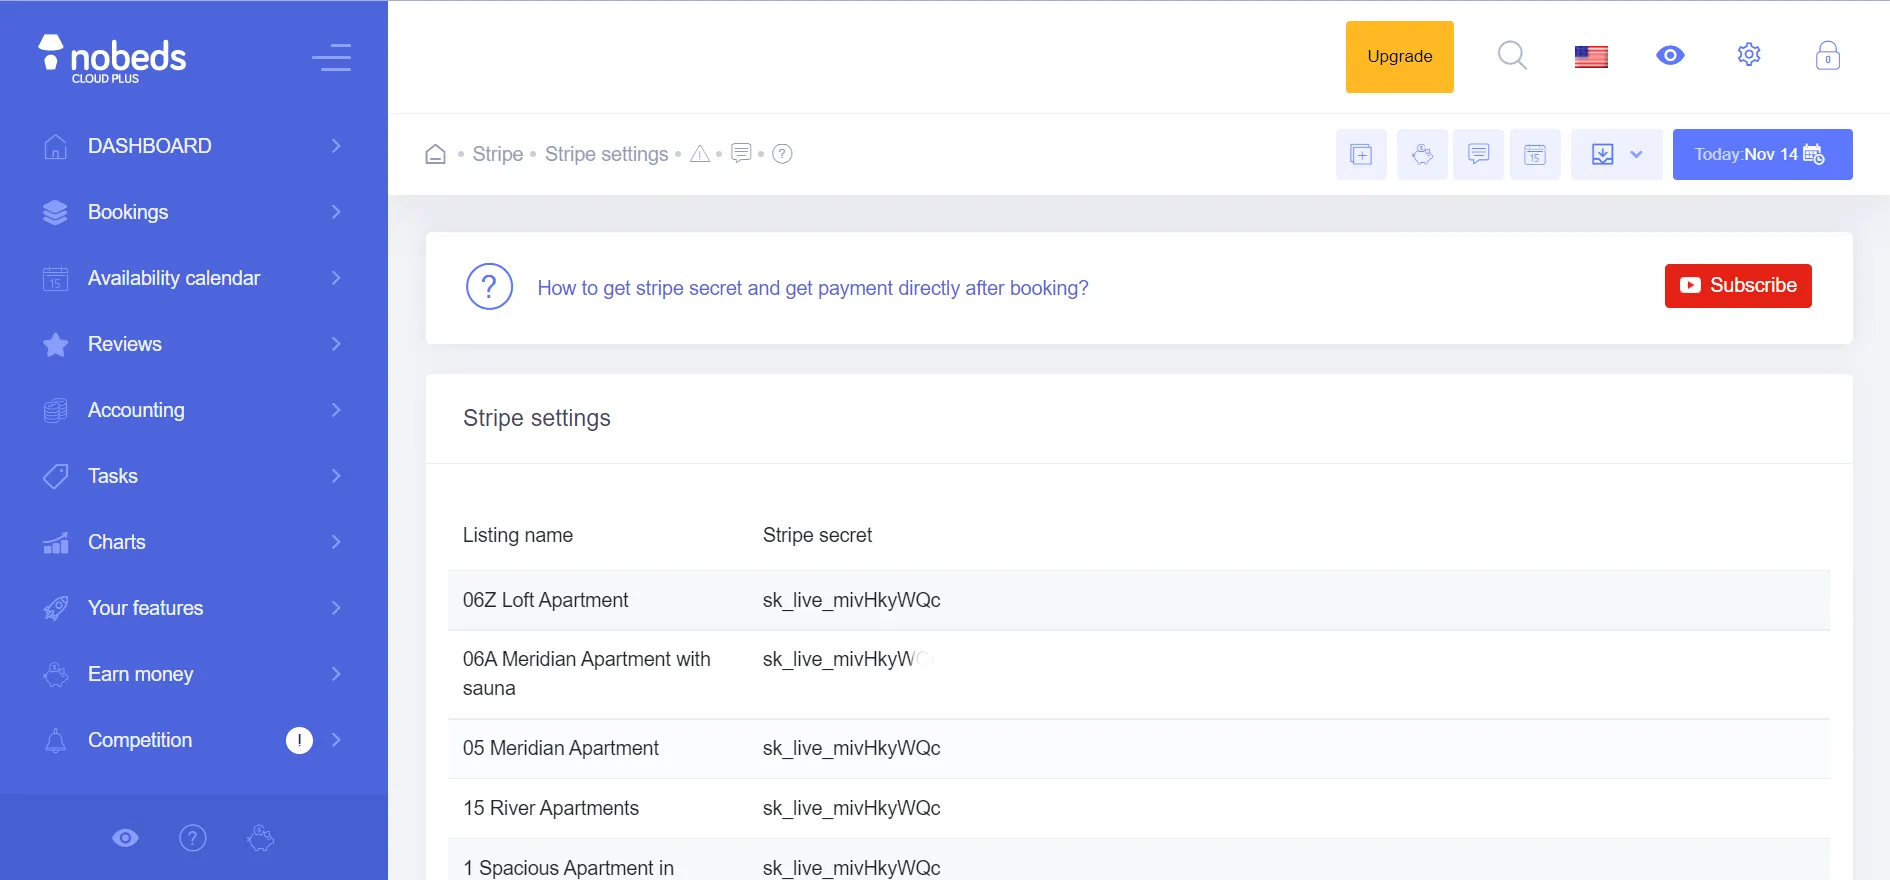Click the help icon in sidebar footer
This screenshot has width=1890, height=880.
click(x=193, y=838)
